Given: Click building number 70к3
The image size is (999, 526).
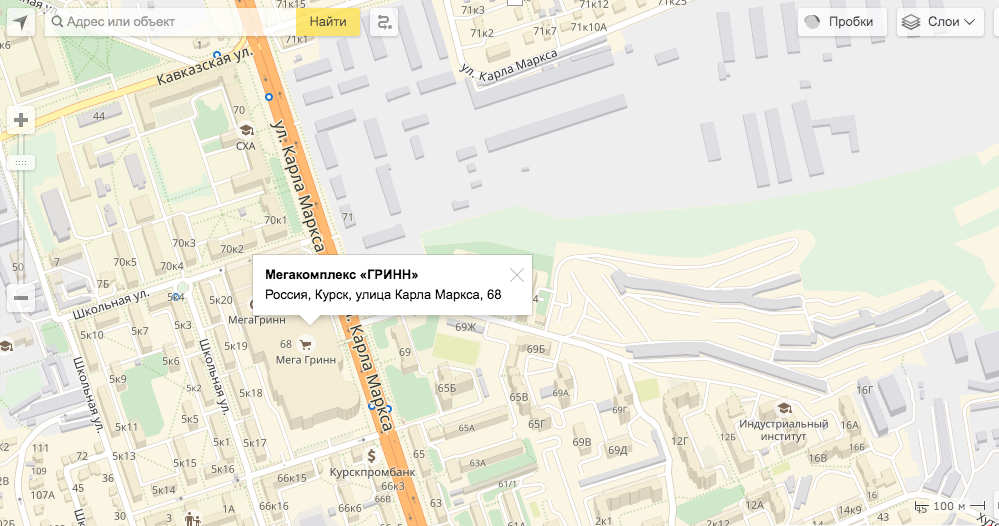Looking at the screenshot, I should (183, 243).
